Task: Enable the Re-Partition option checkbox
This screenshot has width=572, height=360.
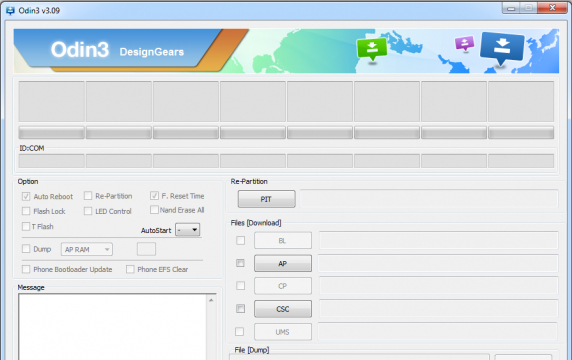Action: click(x=88, y=196)
